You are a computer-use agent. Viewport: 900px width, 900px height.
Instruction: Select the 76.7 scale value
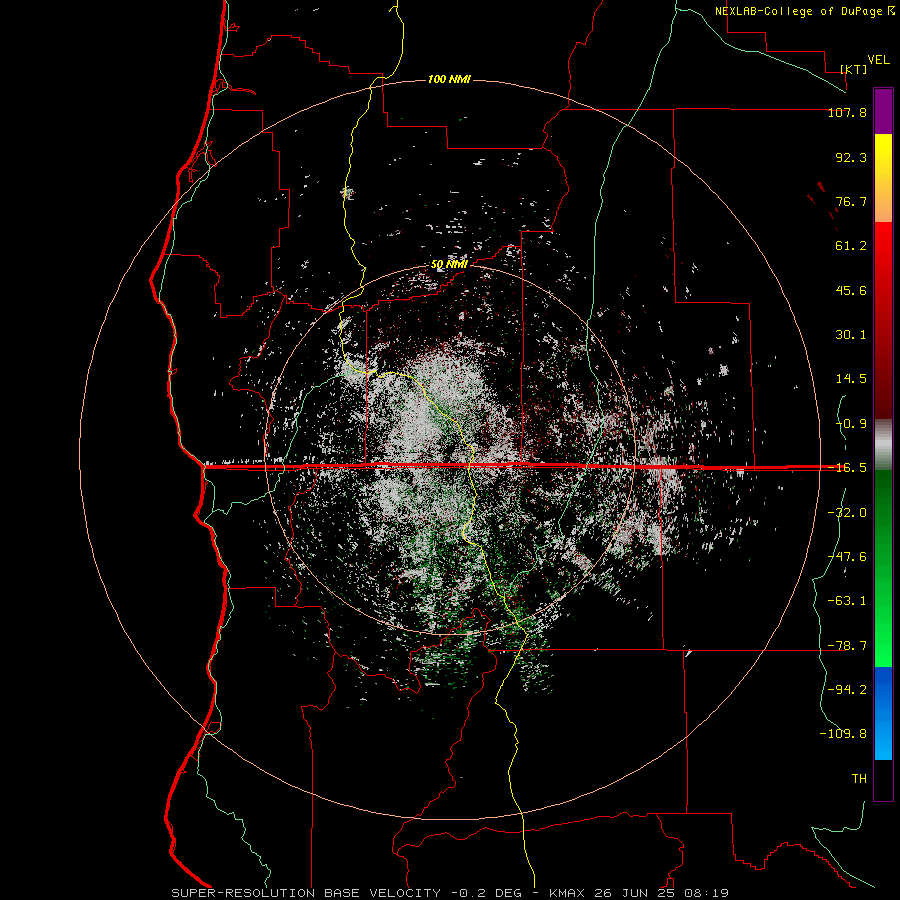[851, 201]
